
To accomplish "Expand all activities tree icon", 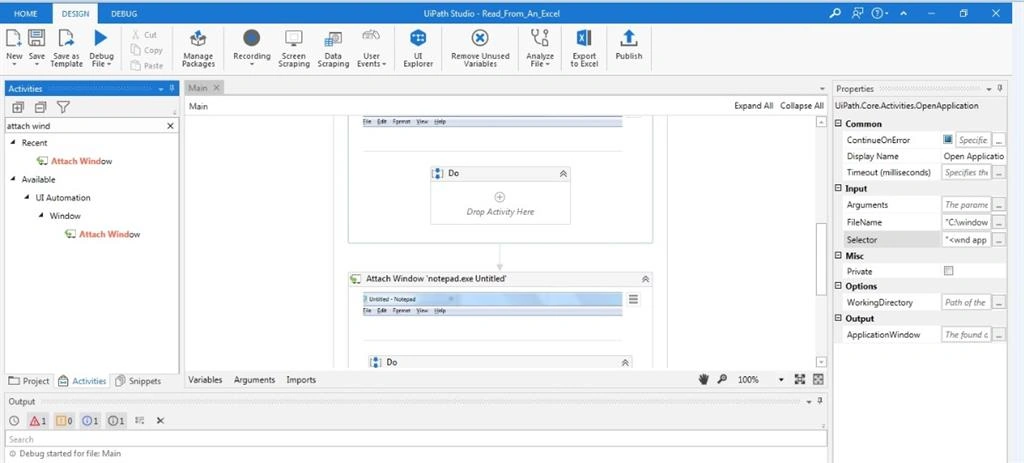I will 18,107.
